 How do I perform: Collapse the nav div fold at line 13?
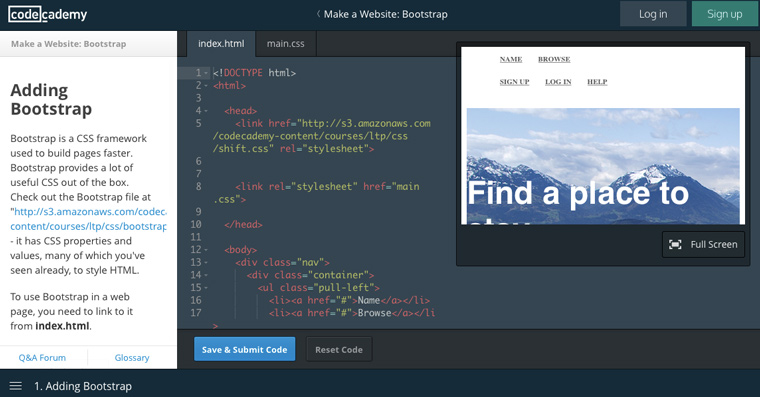point(206,262)
